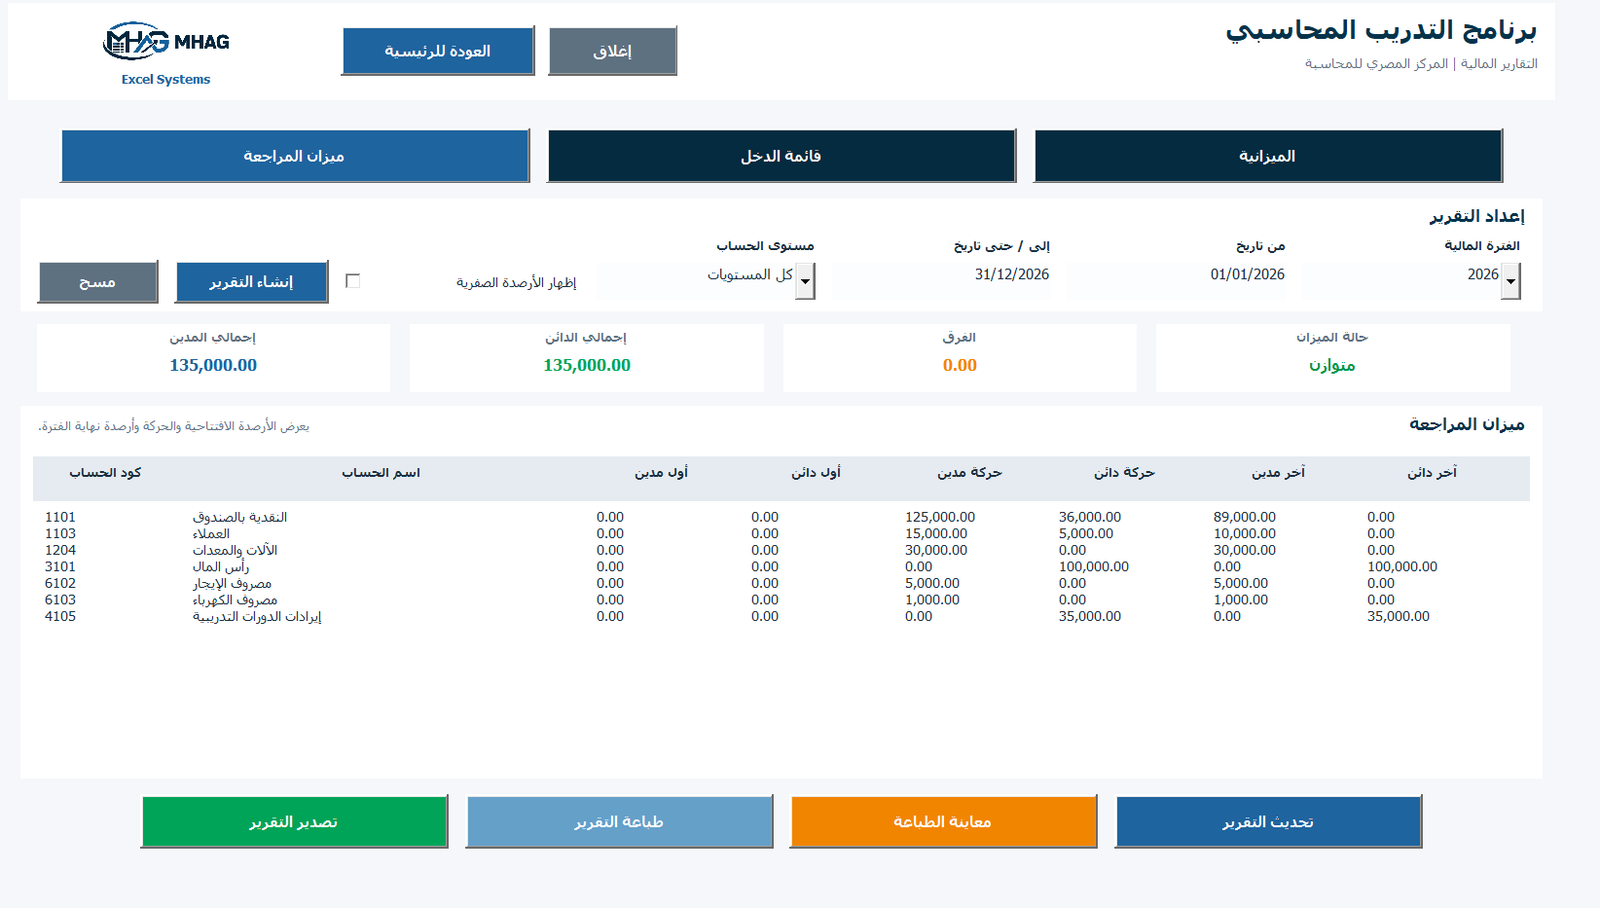Click the أول مدين column header
The width and height of the screenshot is (1600, 908).
(x=661, y=472)
